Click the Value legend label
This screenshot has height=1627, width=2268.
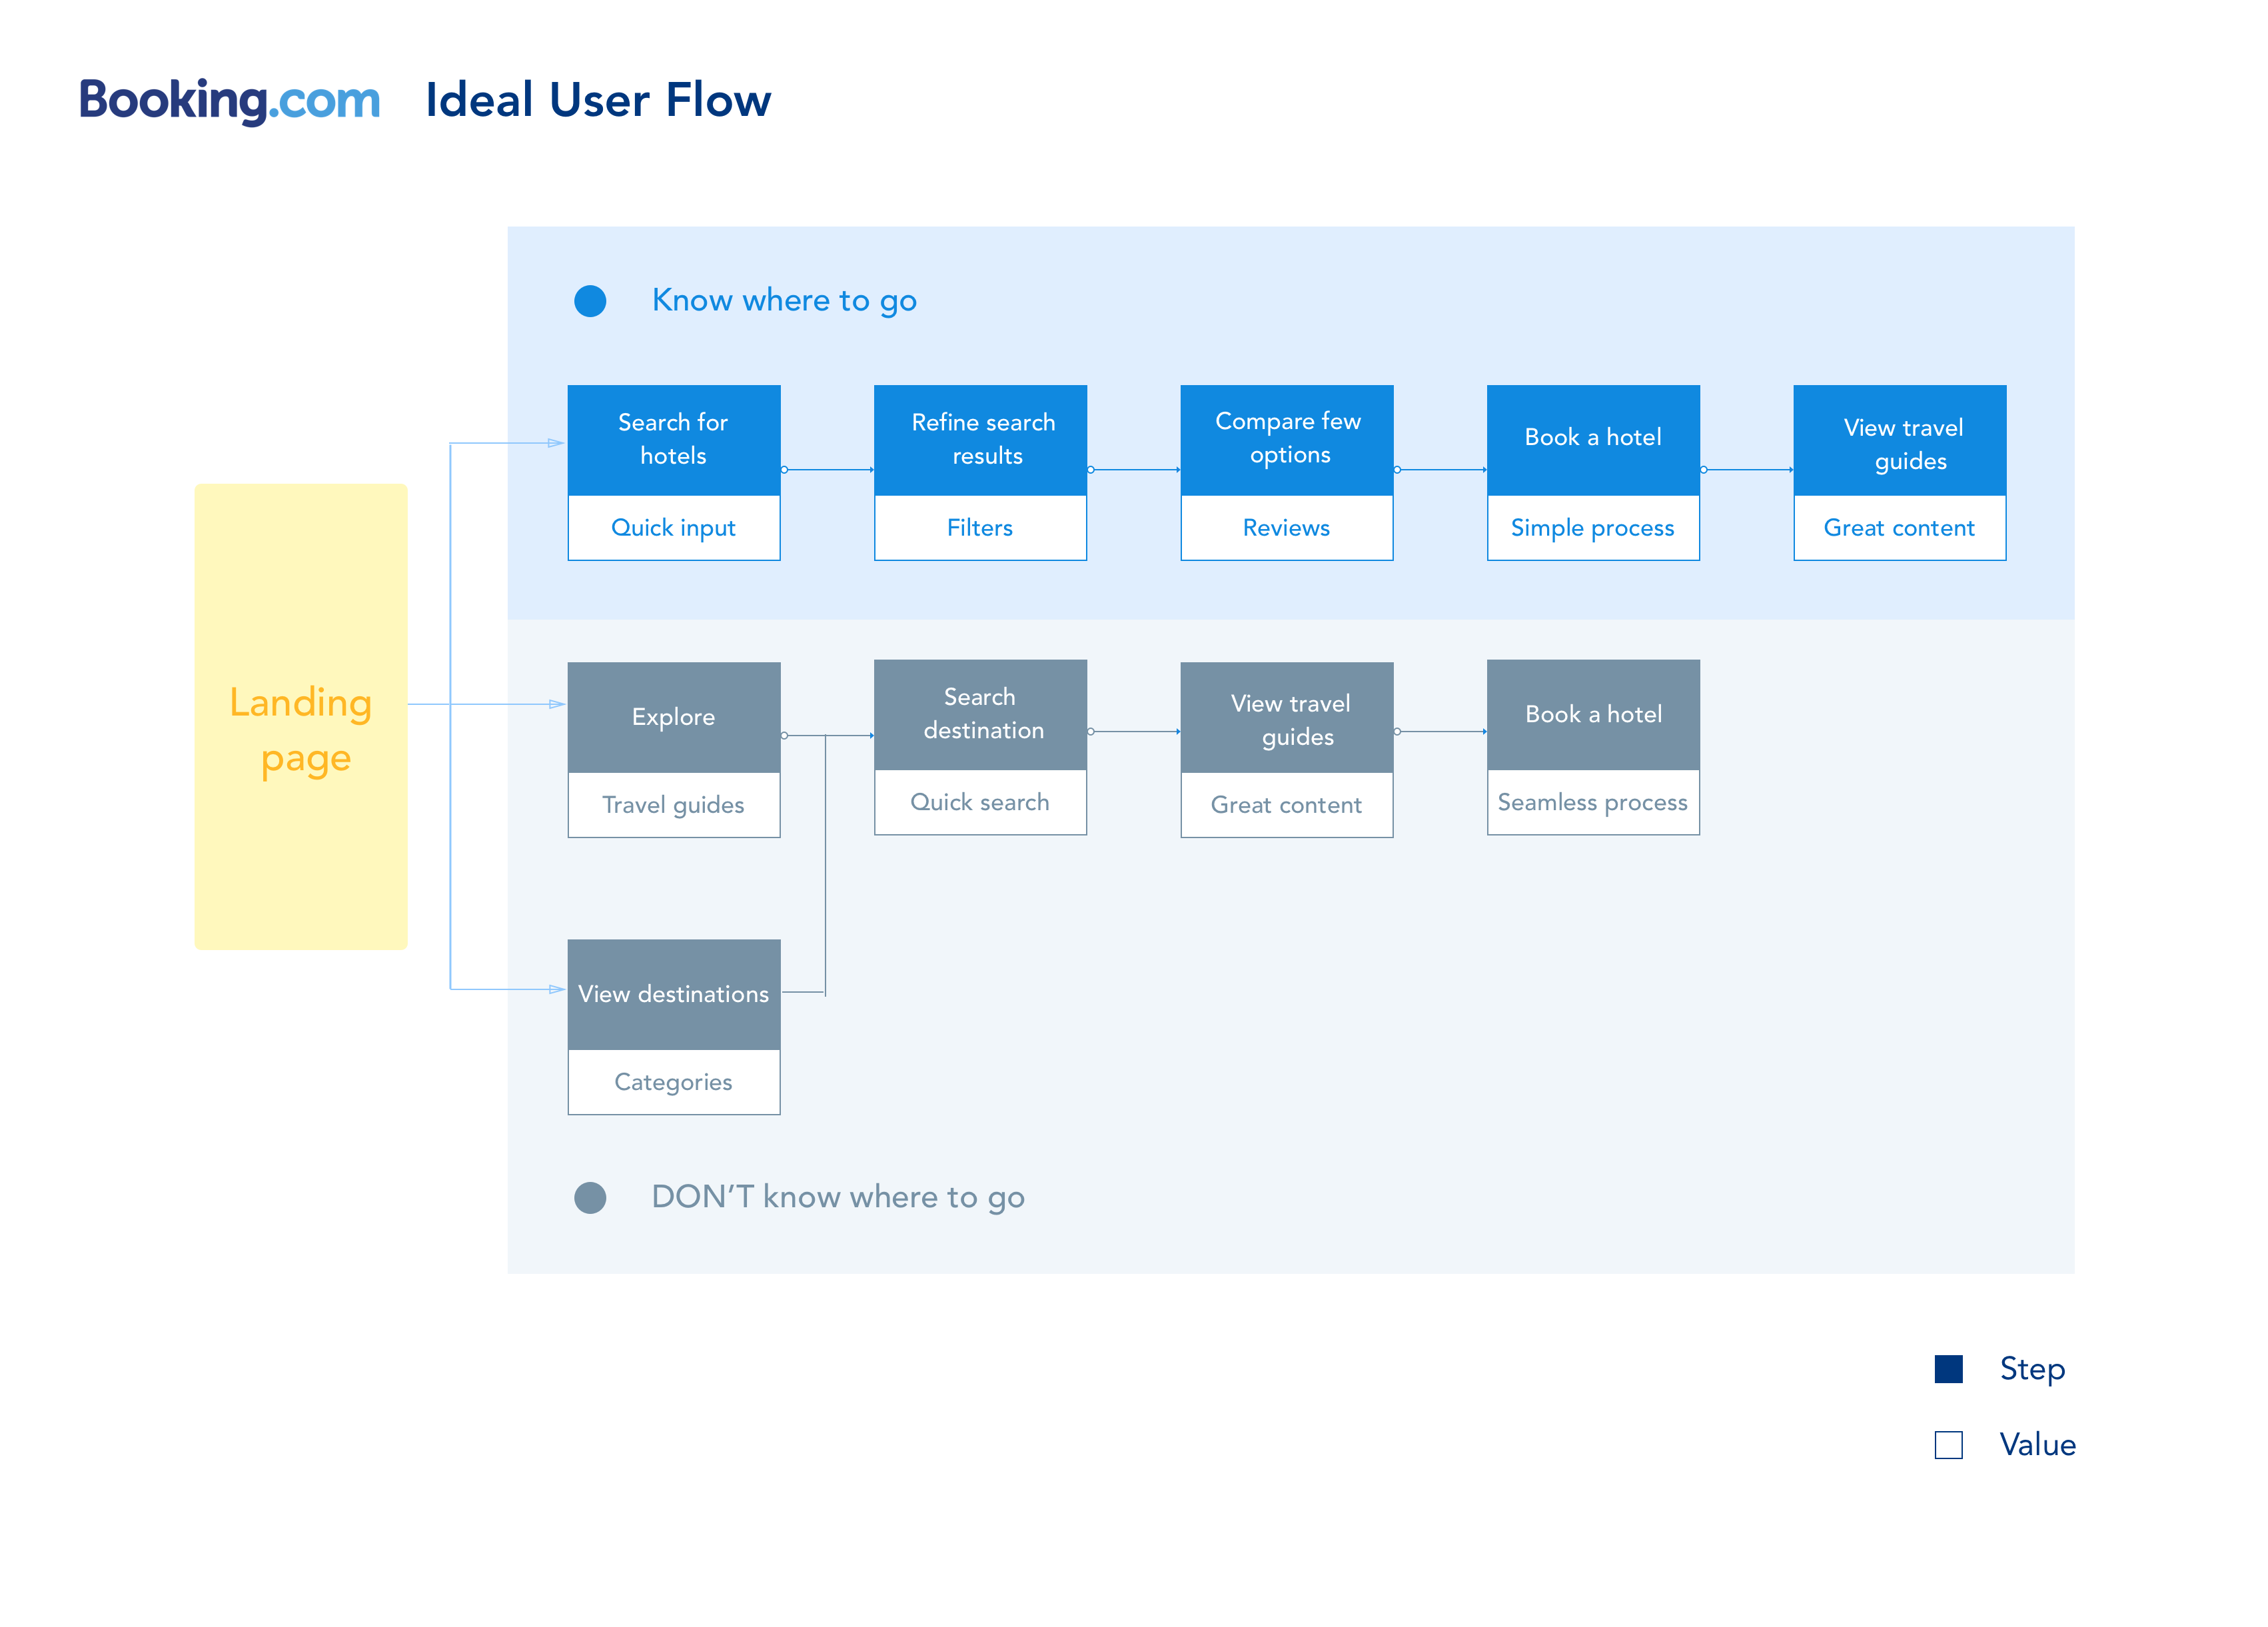pyautogui.click(x=2038, y=1445)
